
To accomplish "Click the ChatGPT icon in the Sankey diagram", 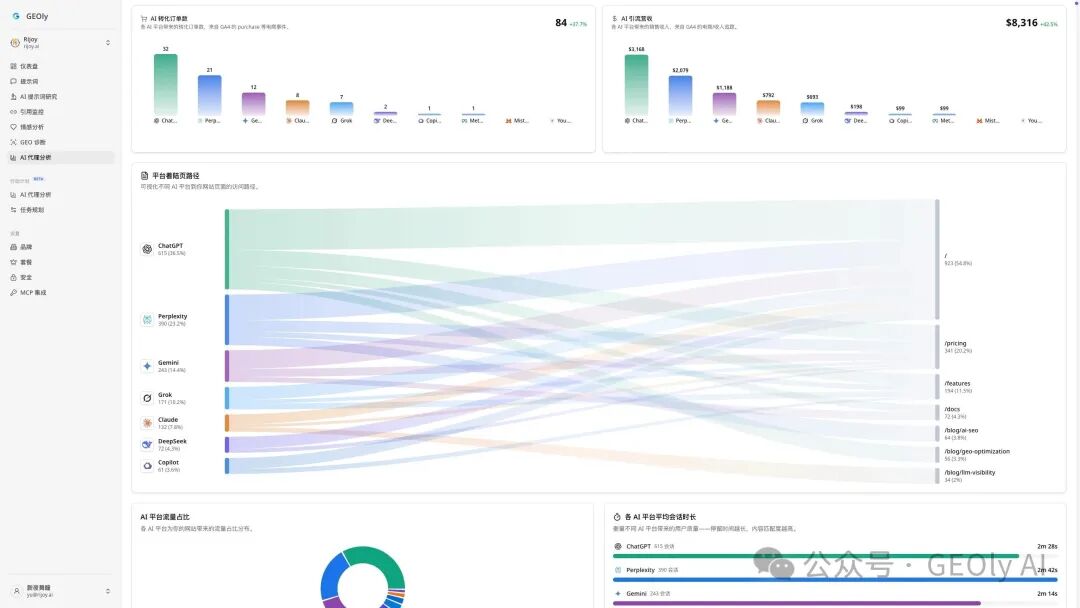I will tap(147, 249).
